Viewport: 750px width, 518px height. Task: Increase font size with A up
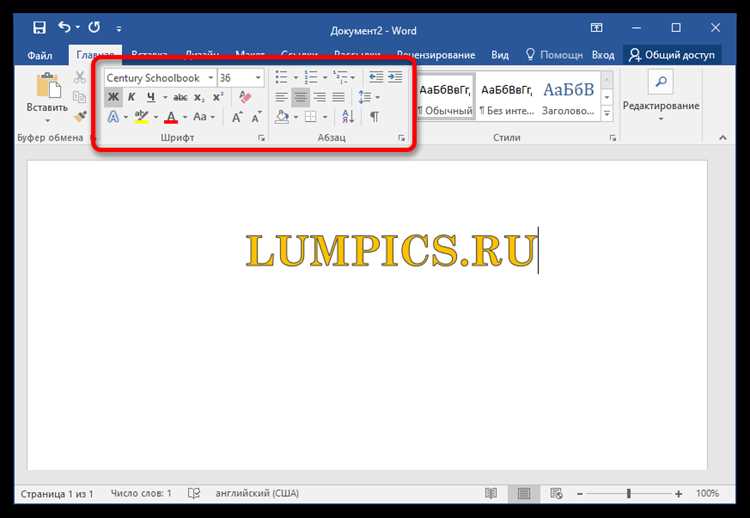pos(237,117)
